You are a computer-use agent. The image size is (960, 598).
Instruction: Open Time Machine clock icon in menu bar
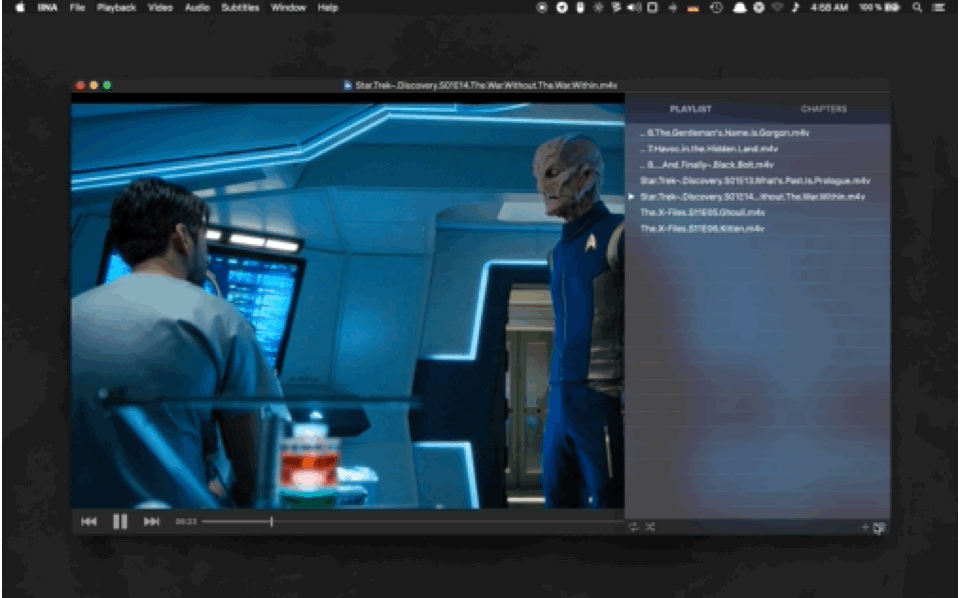[x=716, y=7]
